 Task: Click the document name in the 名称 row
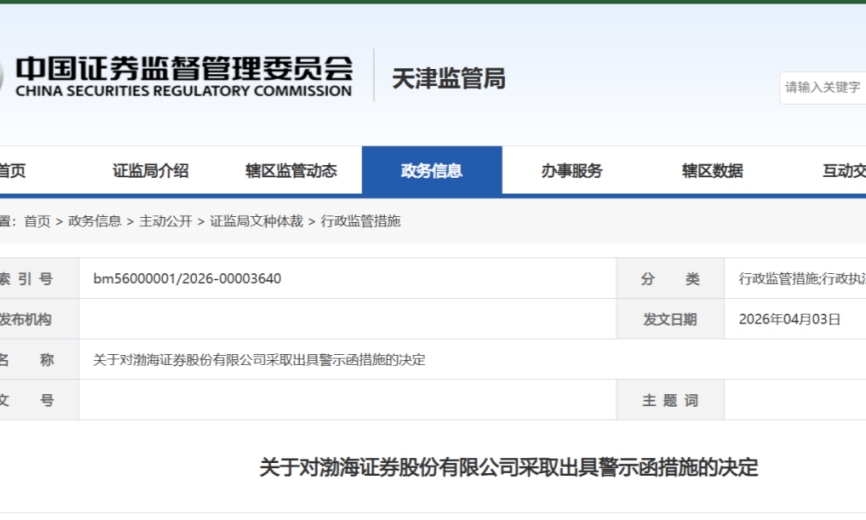coord(259,360)
